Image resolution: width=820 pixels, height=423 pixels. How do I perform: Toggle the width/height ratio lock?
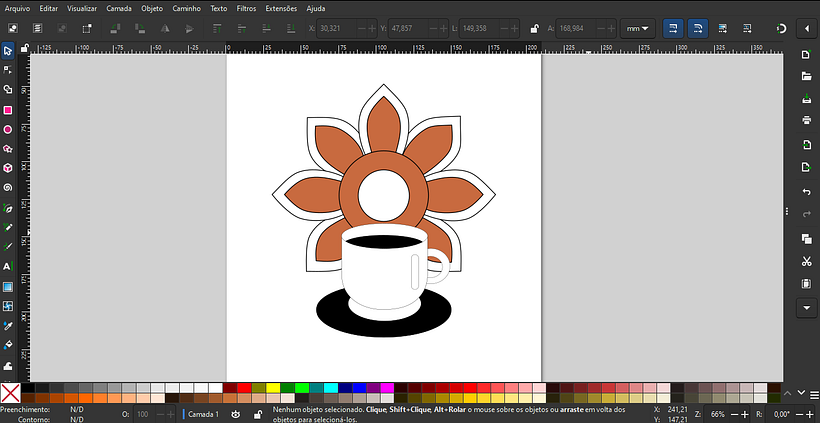[536, 29]
